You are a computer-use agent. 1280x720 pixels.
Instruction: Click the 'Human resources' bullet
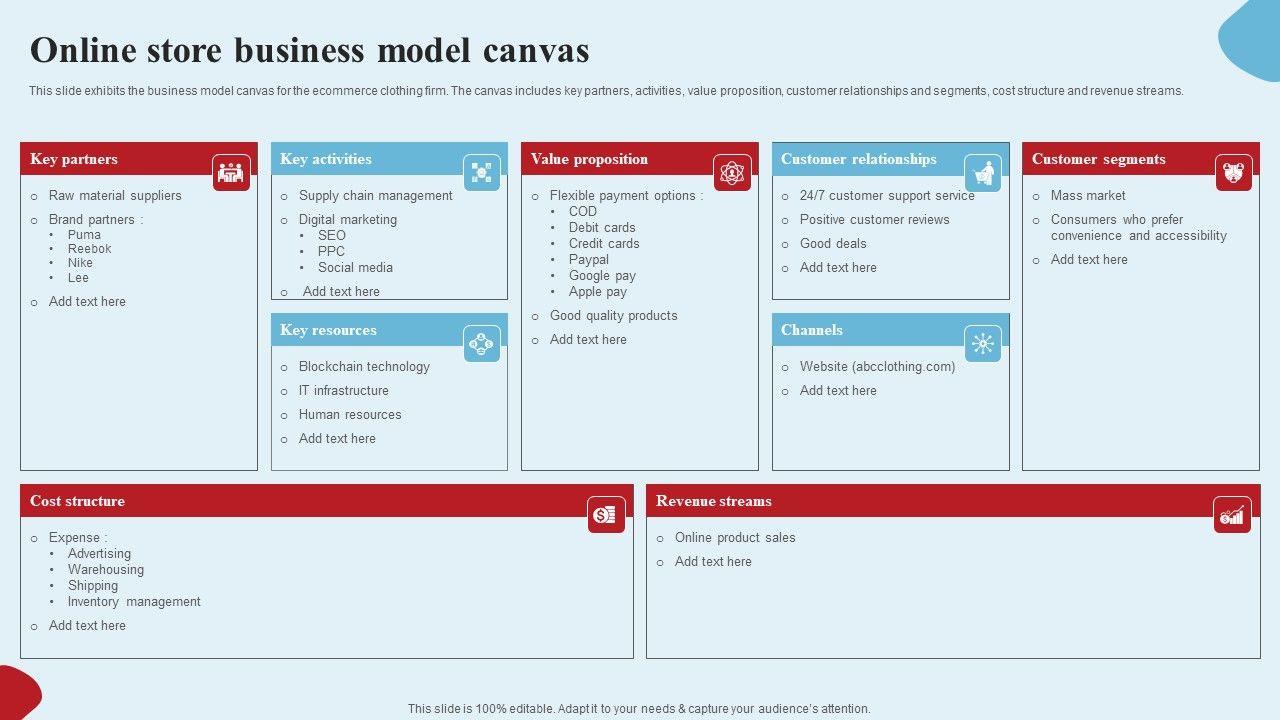[350, 415]
